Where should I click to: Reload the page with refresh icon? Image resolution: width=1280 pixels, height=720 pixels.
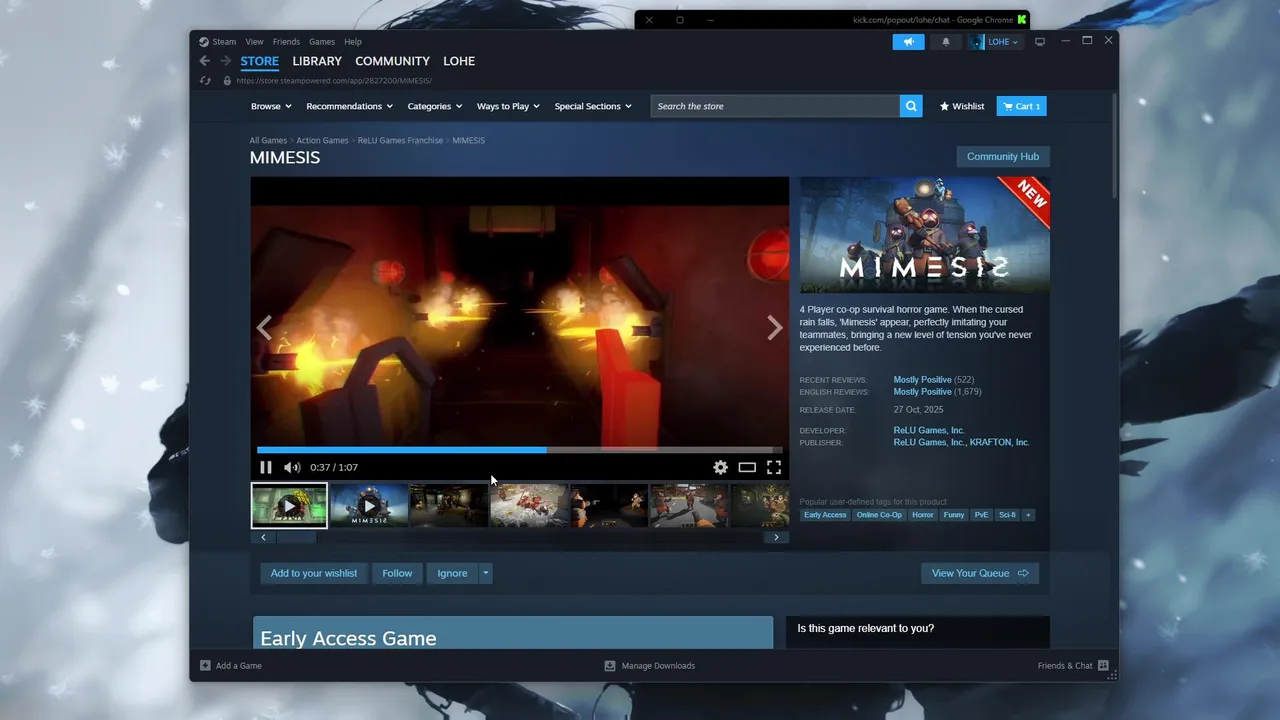(205, 81)
